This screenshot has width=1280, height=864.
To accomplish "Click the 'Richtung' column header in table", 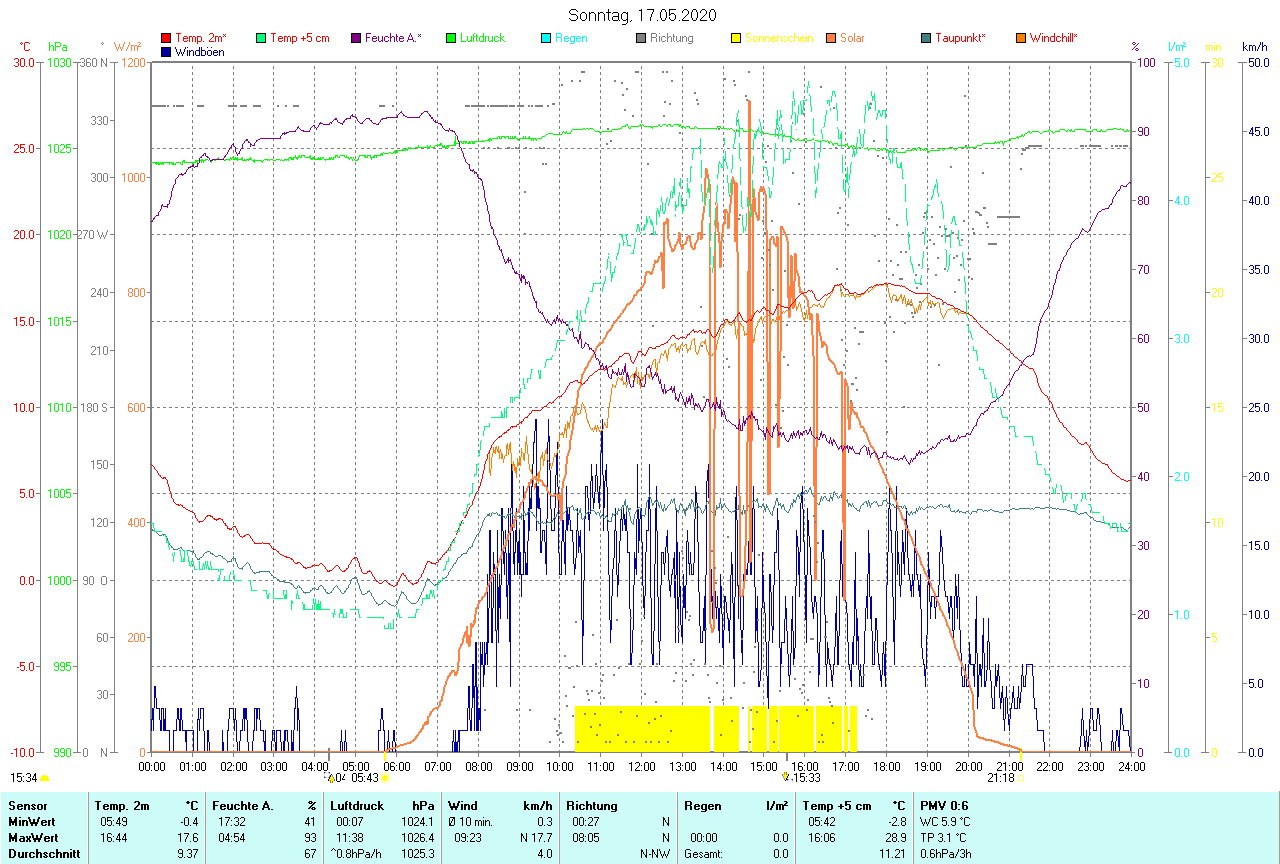I will [x=592, y=806].
